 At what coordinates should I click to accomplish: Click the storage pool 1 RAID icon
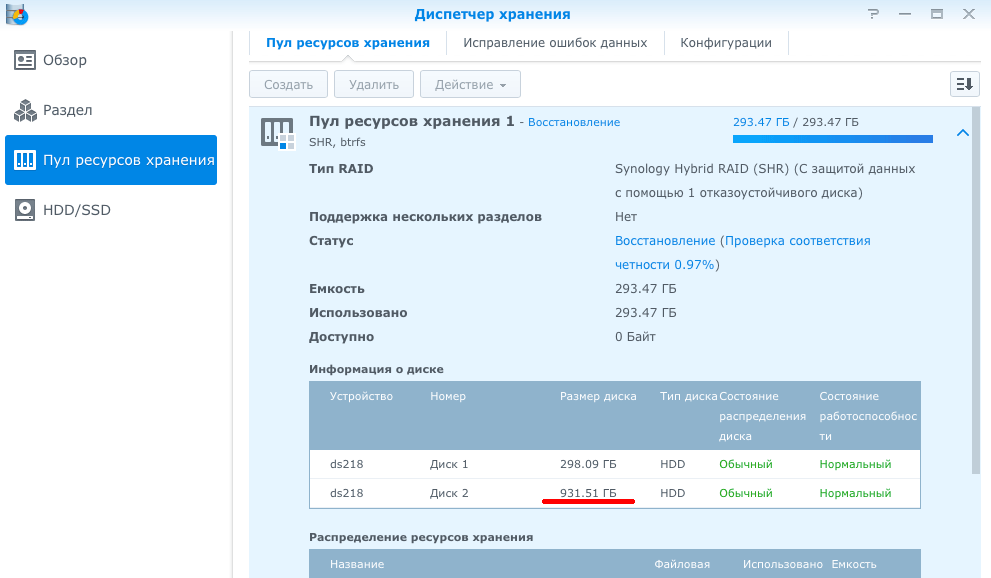click(277, 132)
